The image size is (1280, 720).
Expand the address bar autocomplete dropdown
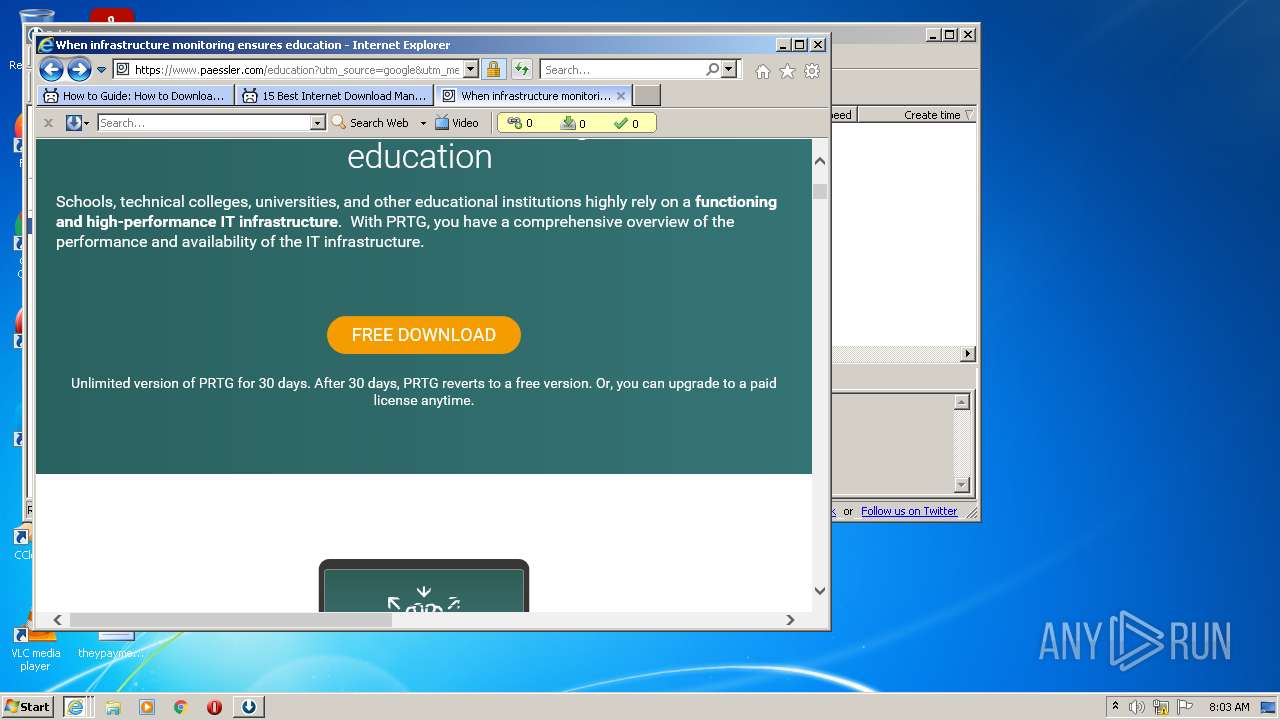(470, 70)
